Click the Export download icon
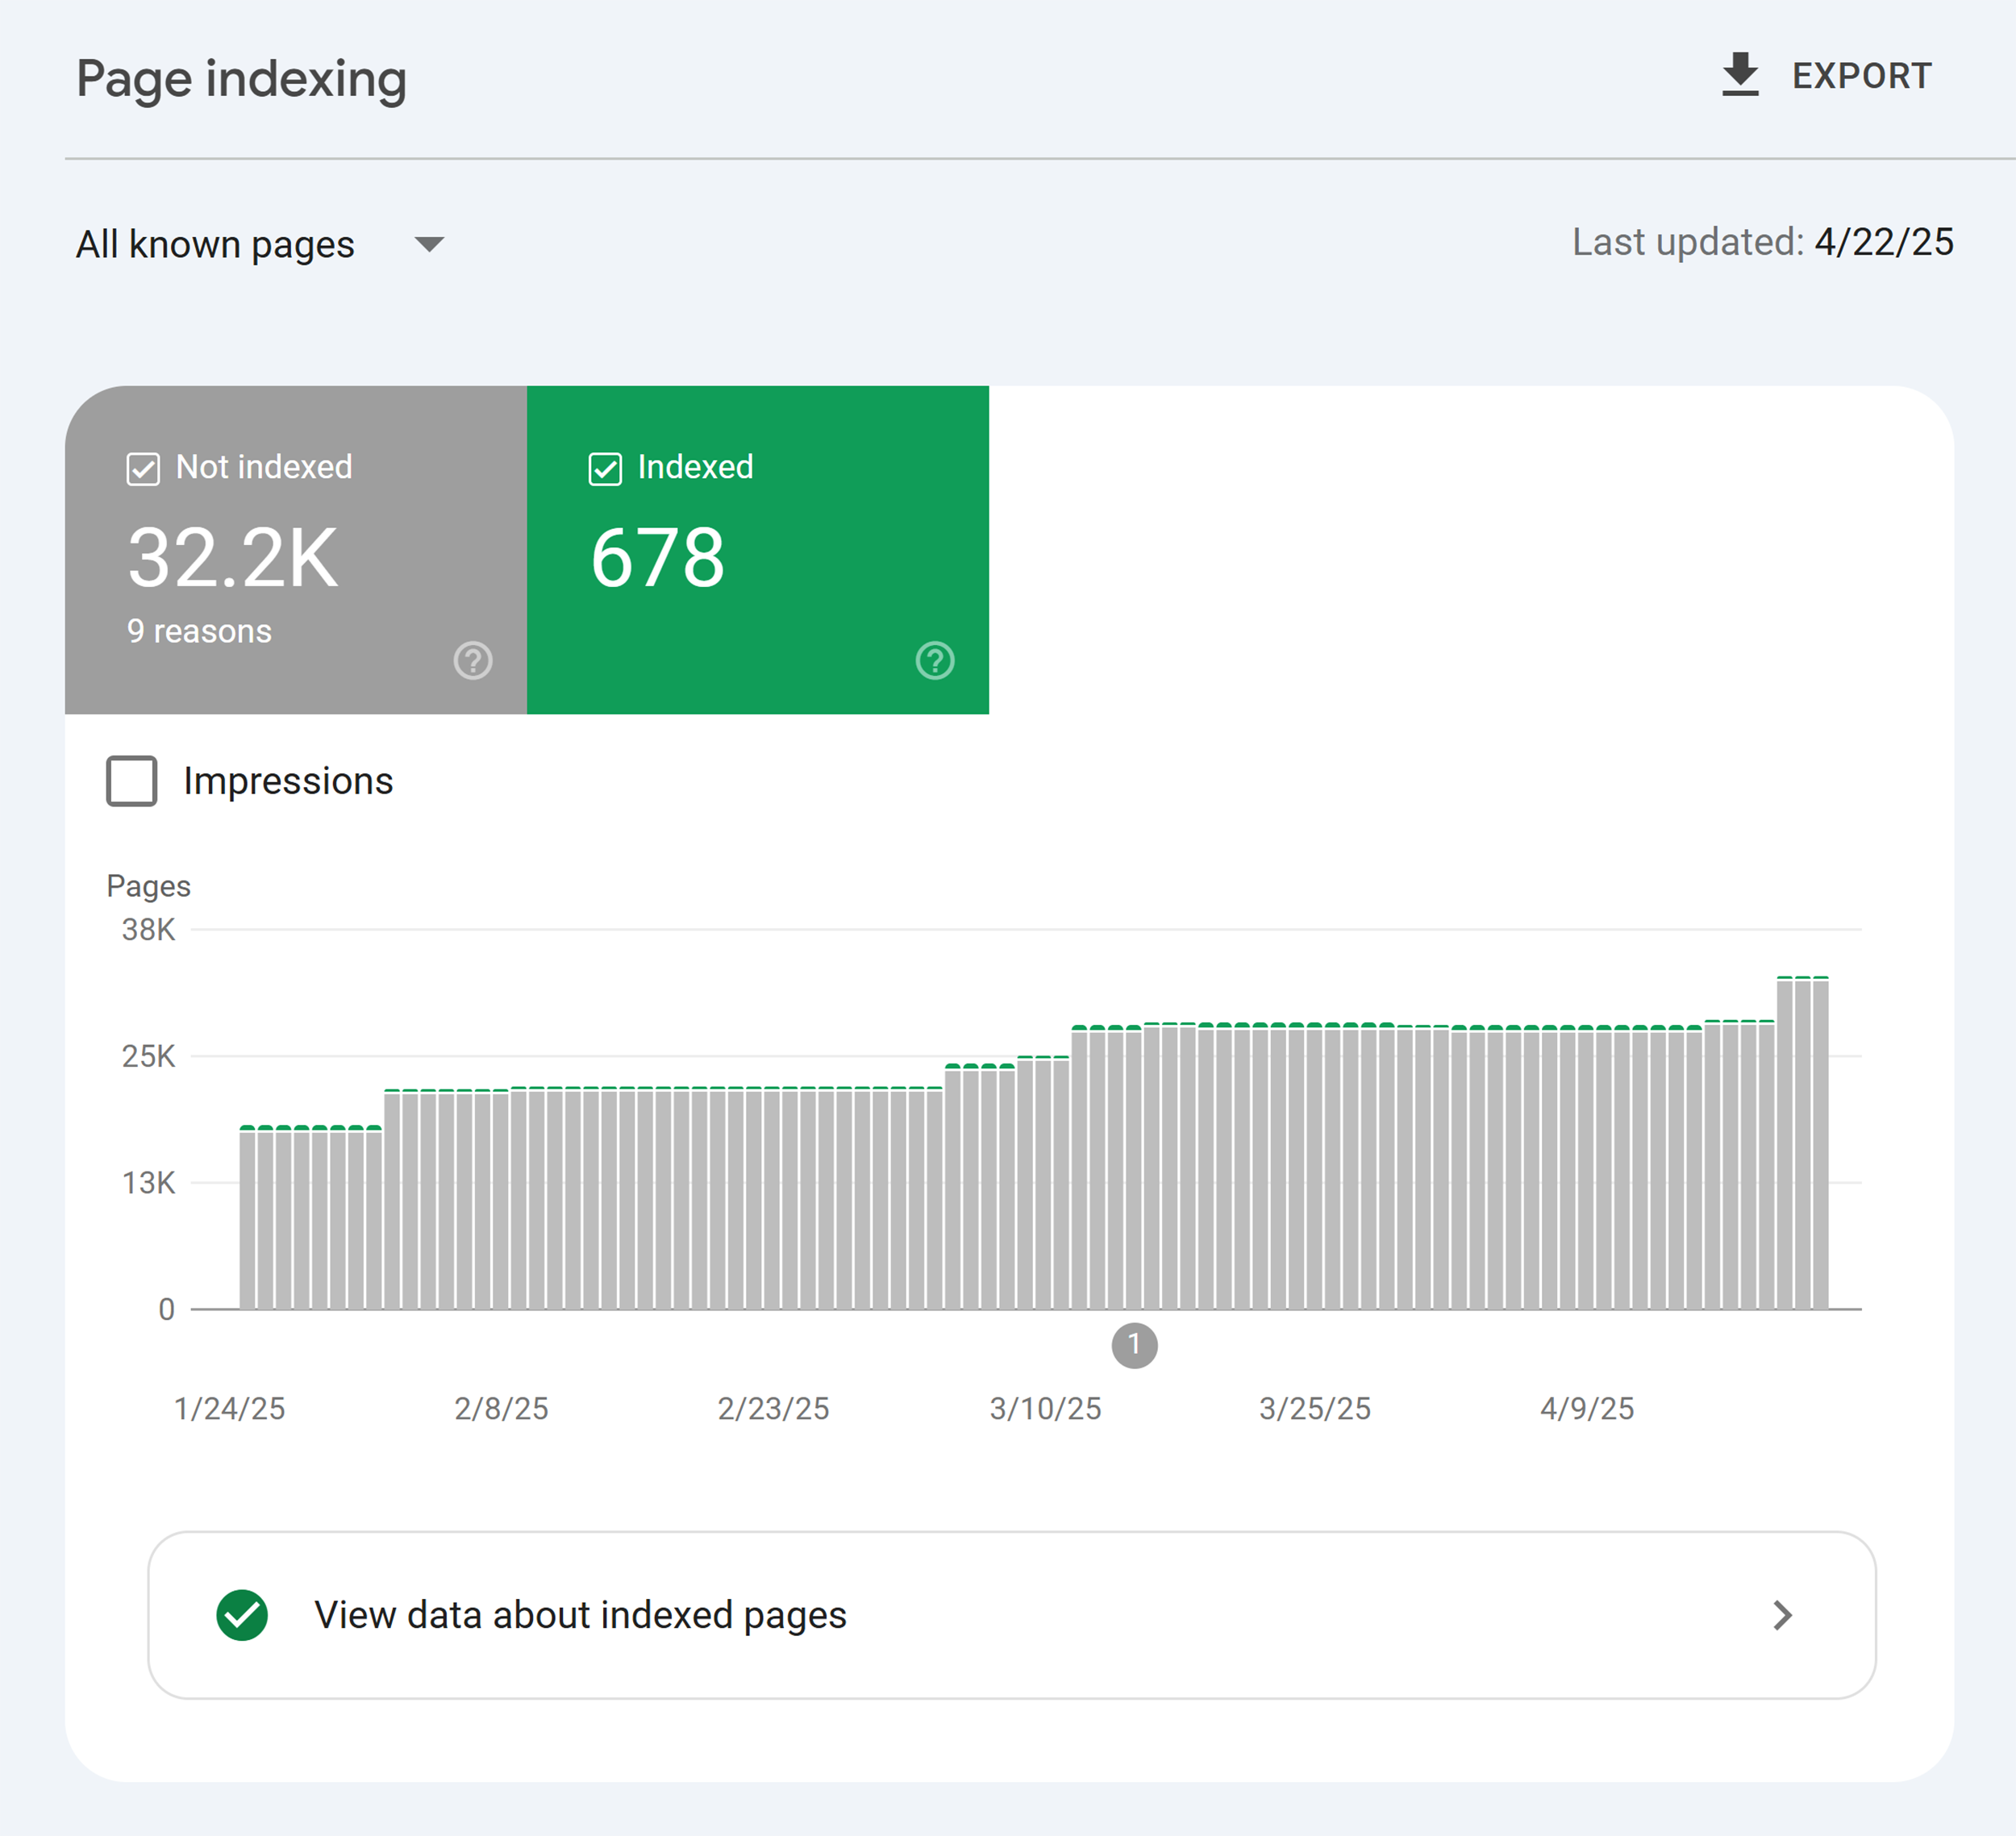Image resolution: width=2016 pixels, height=1836 pixels. pyautogui.click(x=1740, y=75)
